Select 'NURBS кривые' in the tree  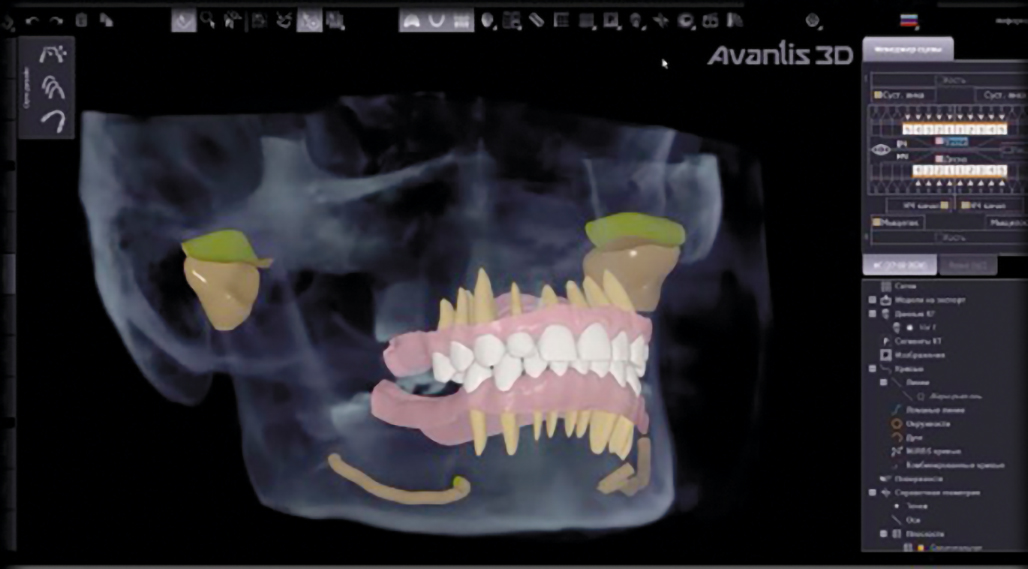(920, 450)
